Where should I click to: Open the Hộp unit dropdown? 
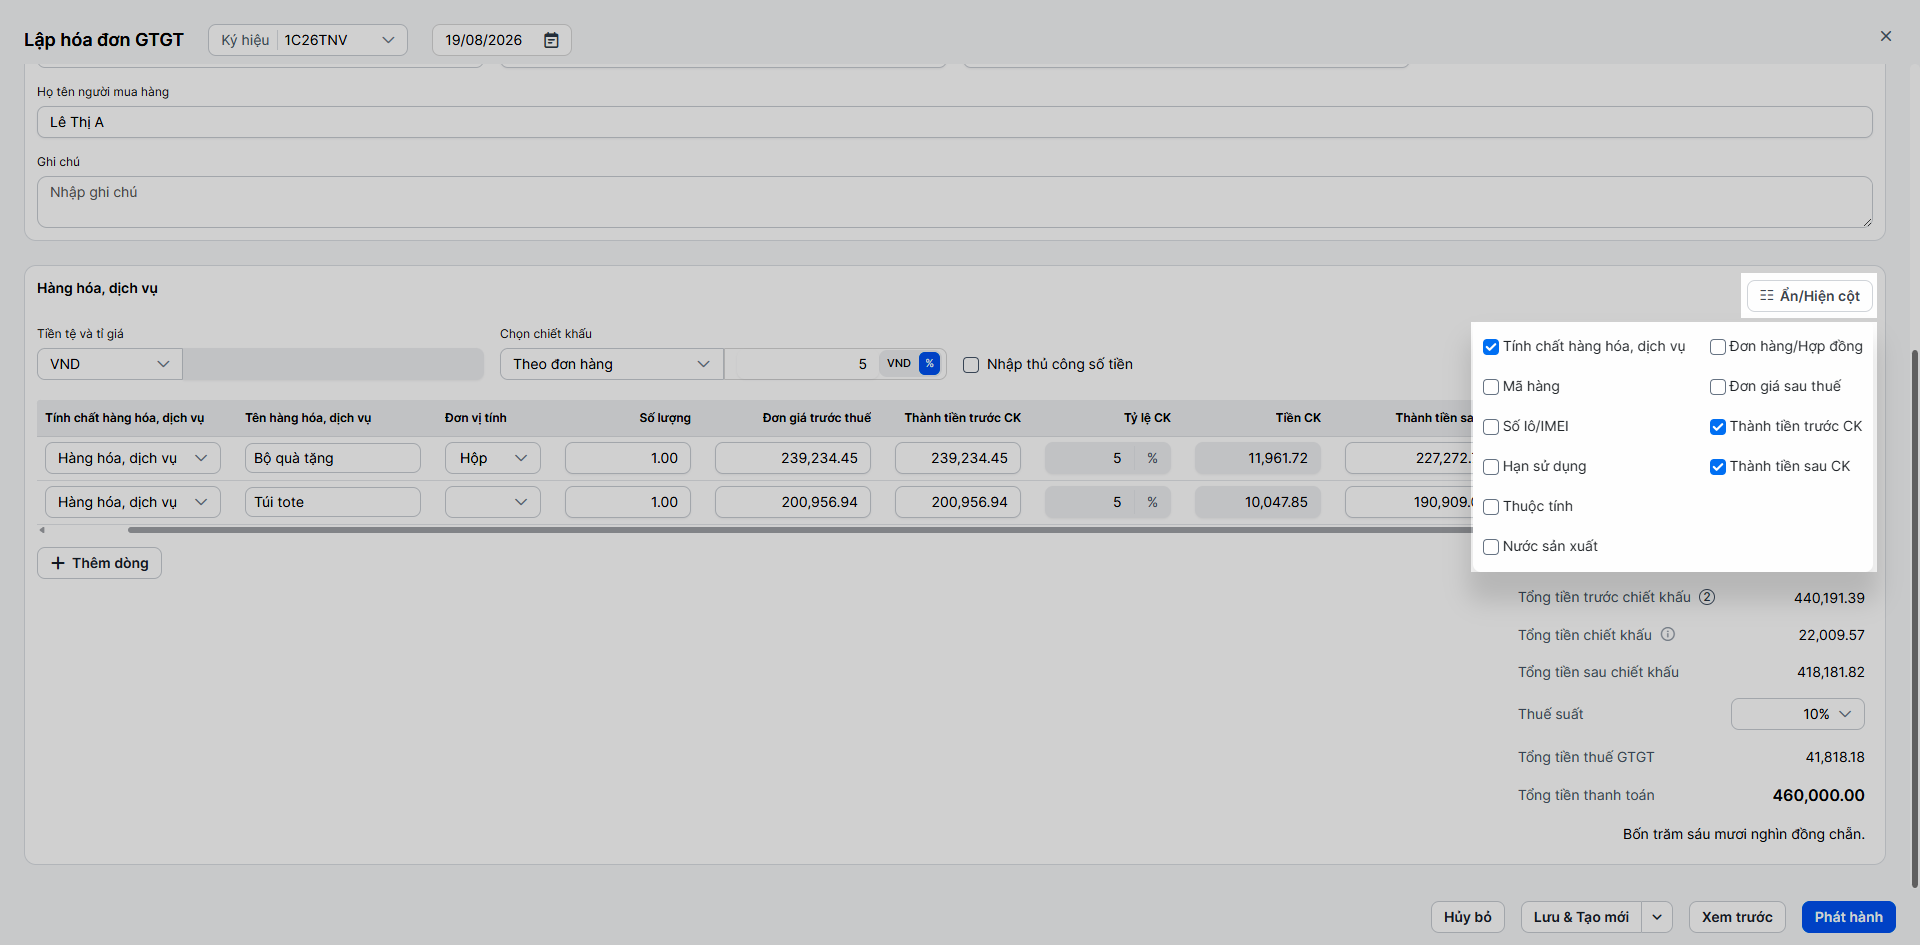[x=493, y=458]
